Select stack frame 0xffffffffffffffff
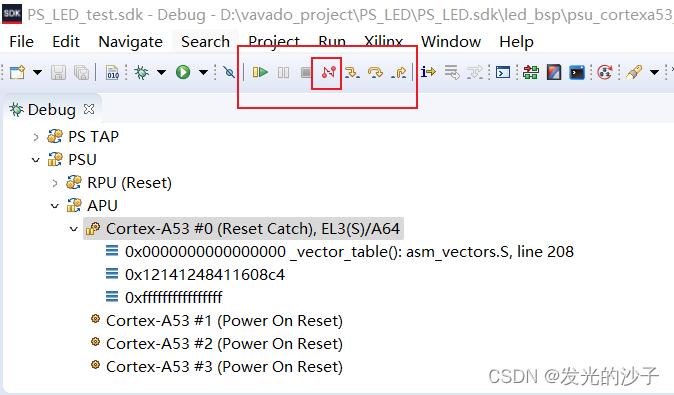Viewport: 674px width, 395px height. tap(163, 297)
